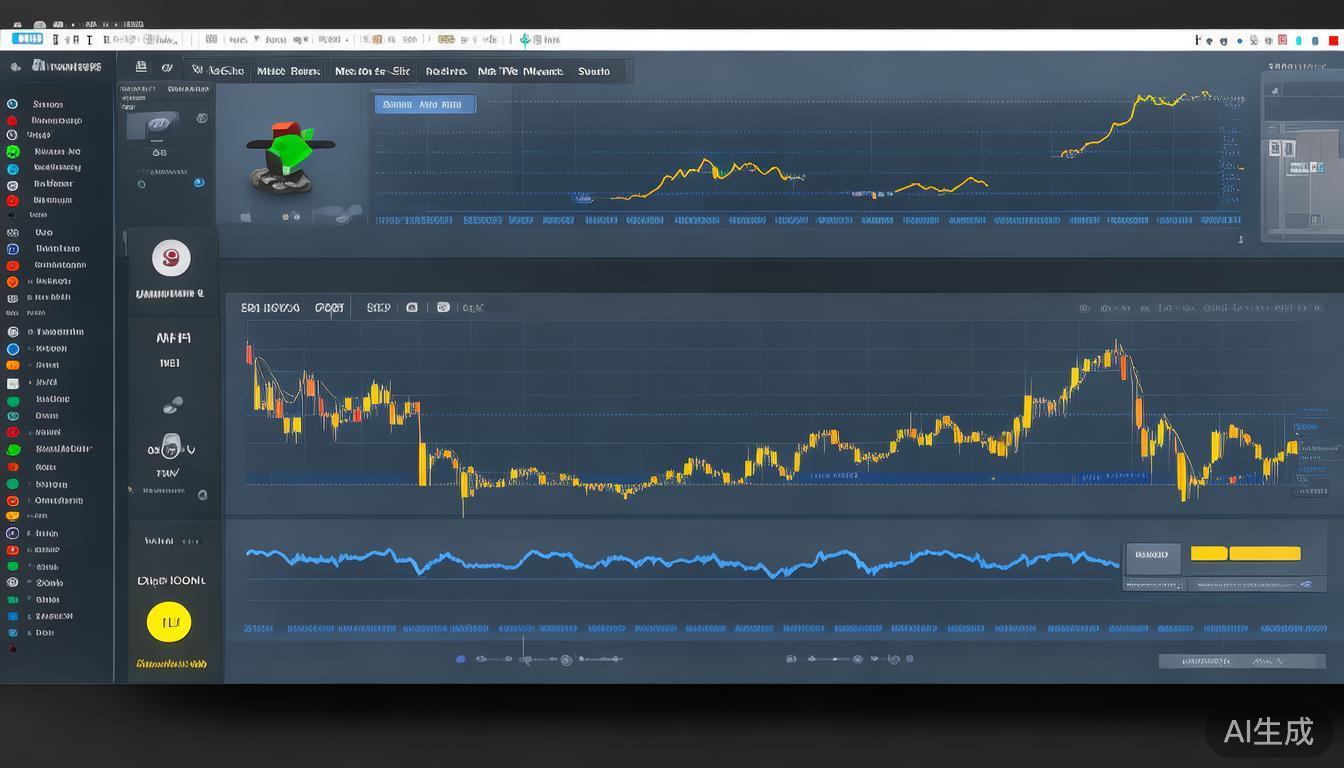Expand the blue highlighted selector above upper chart
This screenshot has width=1344, height=768.
pyautogui.click(x=425, y=104)
